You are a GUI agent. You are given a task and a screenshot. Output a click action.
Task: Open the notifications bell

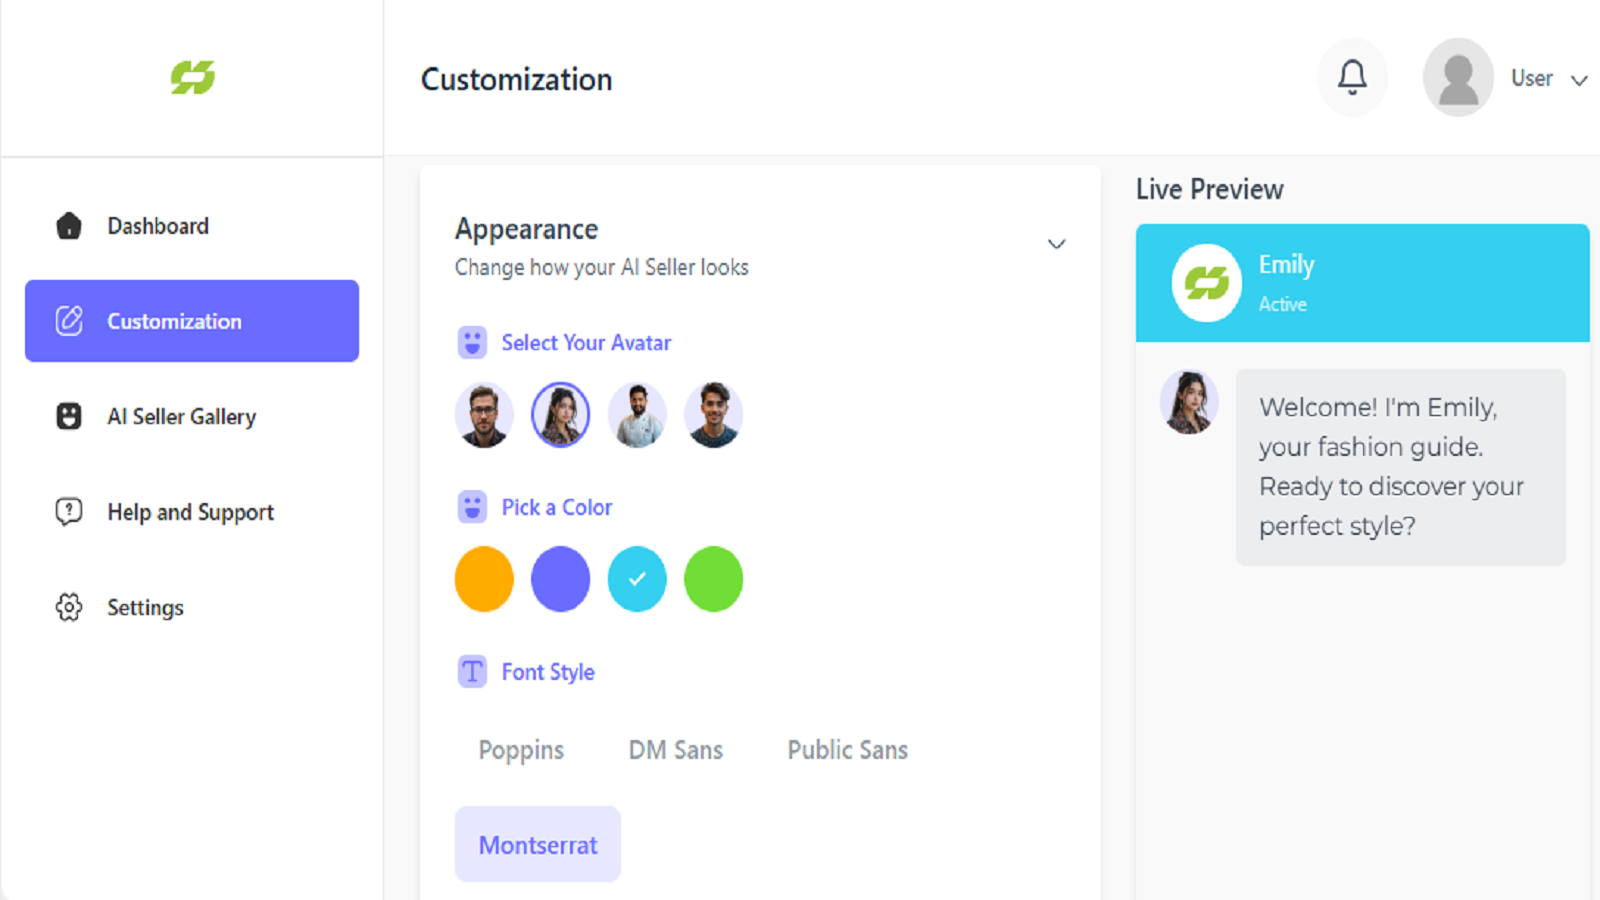pyautogui.click(x=1352, y=77)
